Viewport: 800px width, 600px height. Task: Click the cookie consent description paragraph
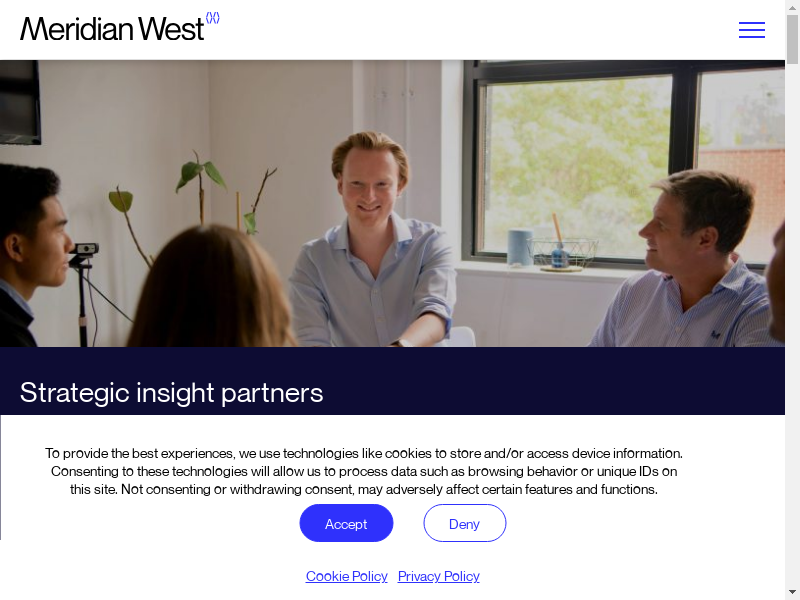click(364, 471)
